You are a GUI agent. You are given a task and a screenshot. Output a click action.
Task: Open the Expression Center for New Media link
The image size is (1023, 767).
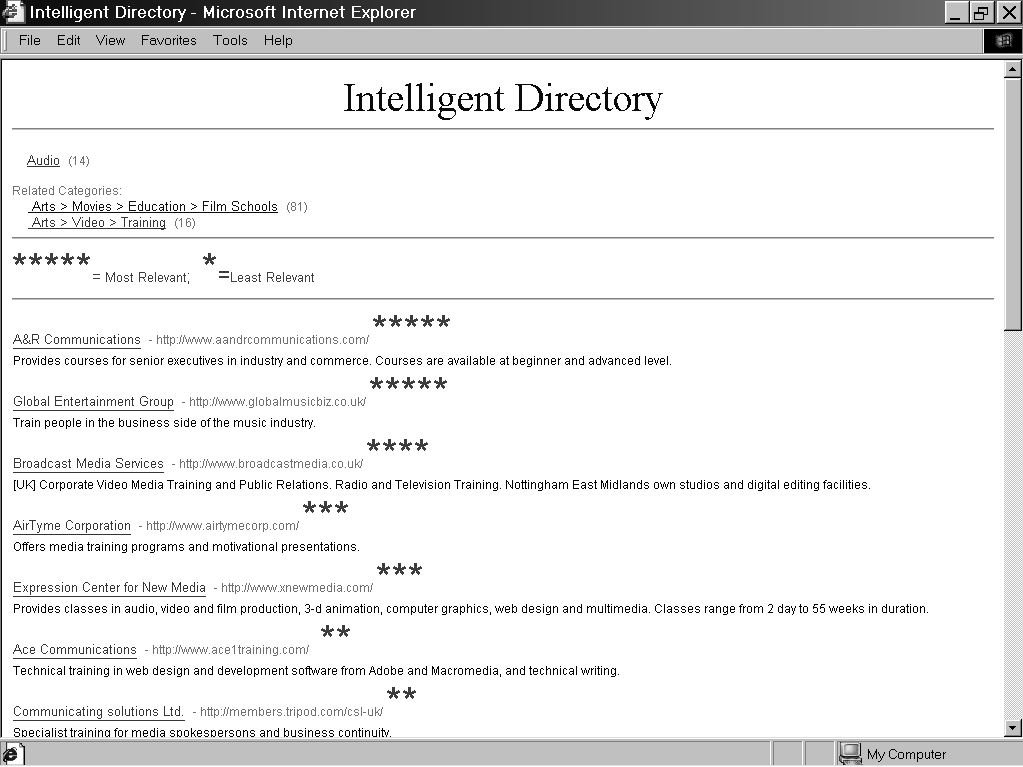[x=109, y=588]
